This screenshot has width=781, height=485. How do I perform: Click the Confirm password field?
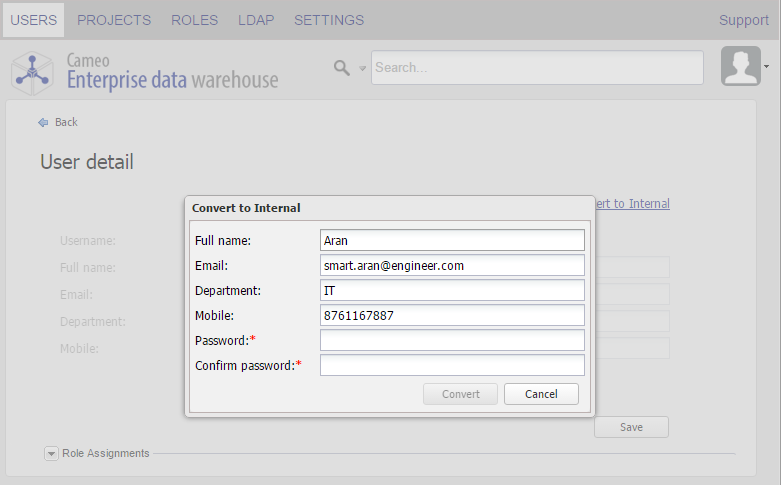[x=452, y=365]
